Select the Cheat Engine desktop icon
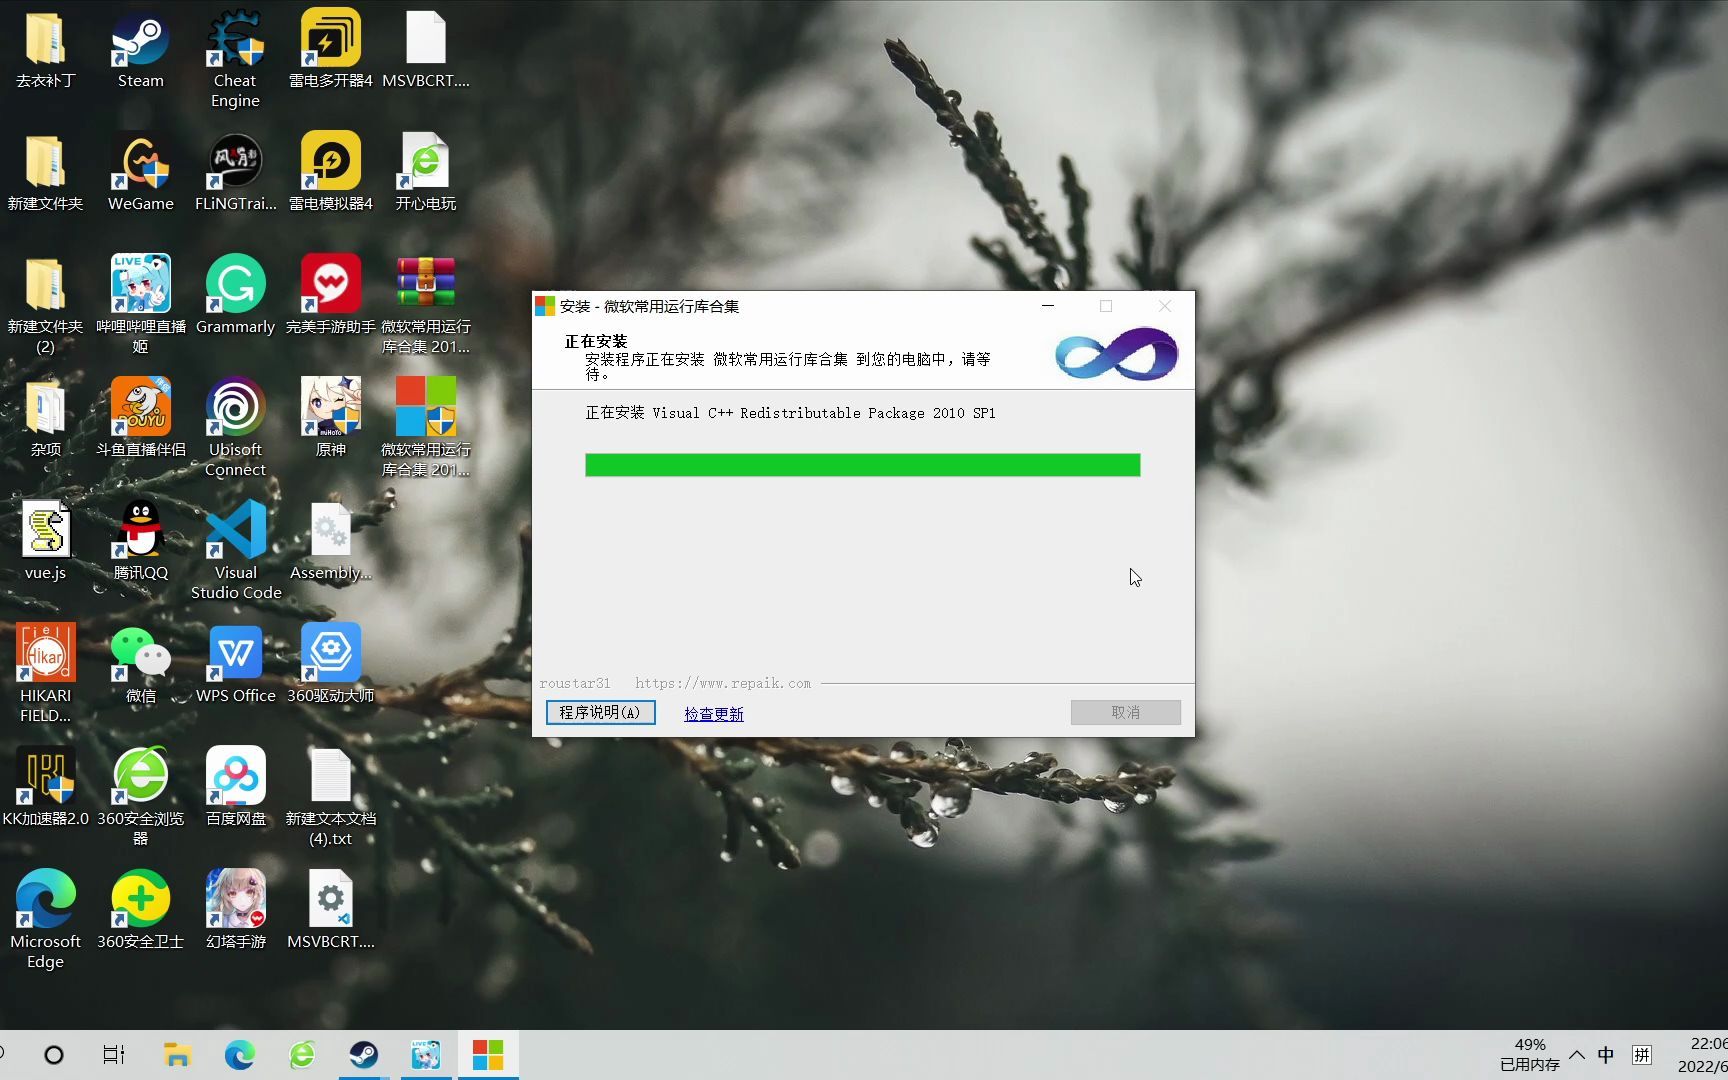The height and width of the screenshot is (1080, 1728). point(235,59)
